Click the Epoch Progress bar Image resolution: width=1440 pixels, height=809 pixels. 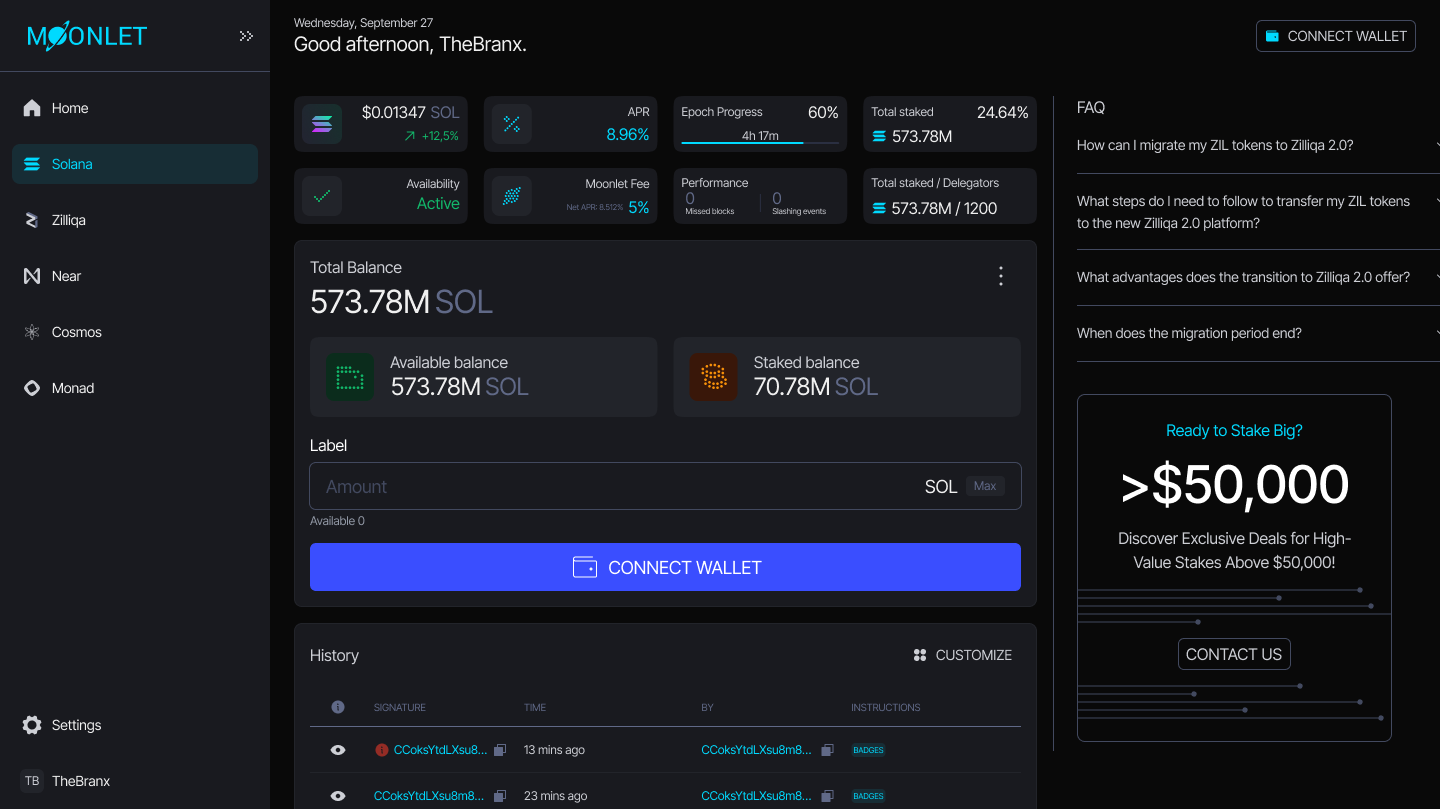pyautogui.click(x=760, y=143)
